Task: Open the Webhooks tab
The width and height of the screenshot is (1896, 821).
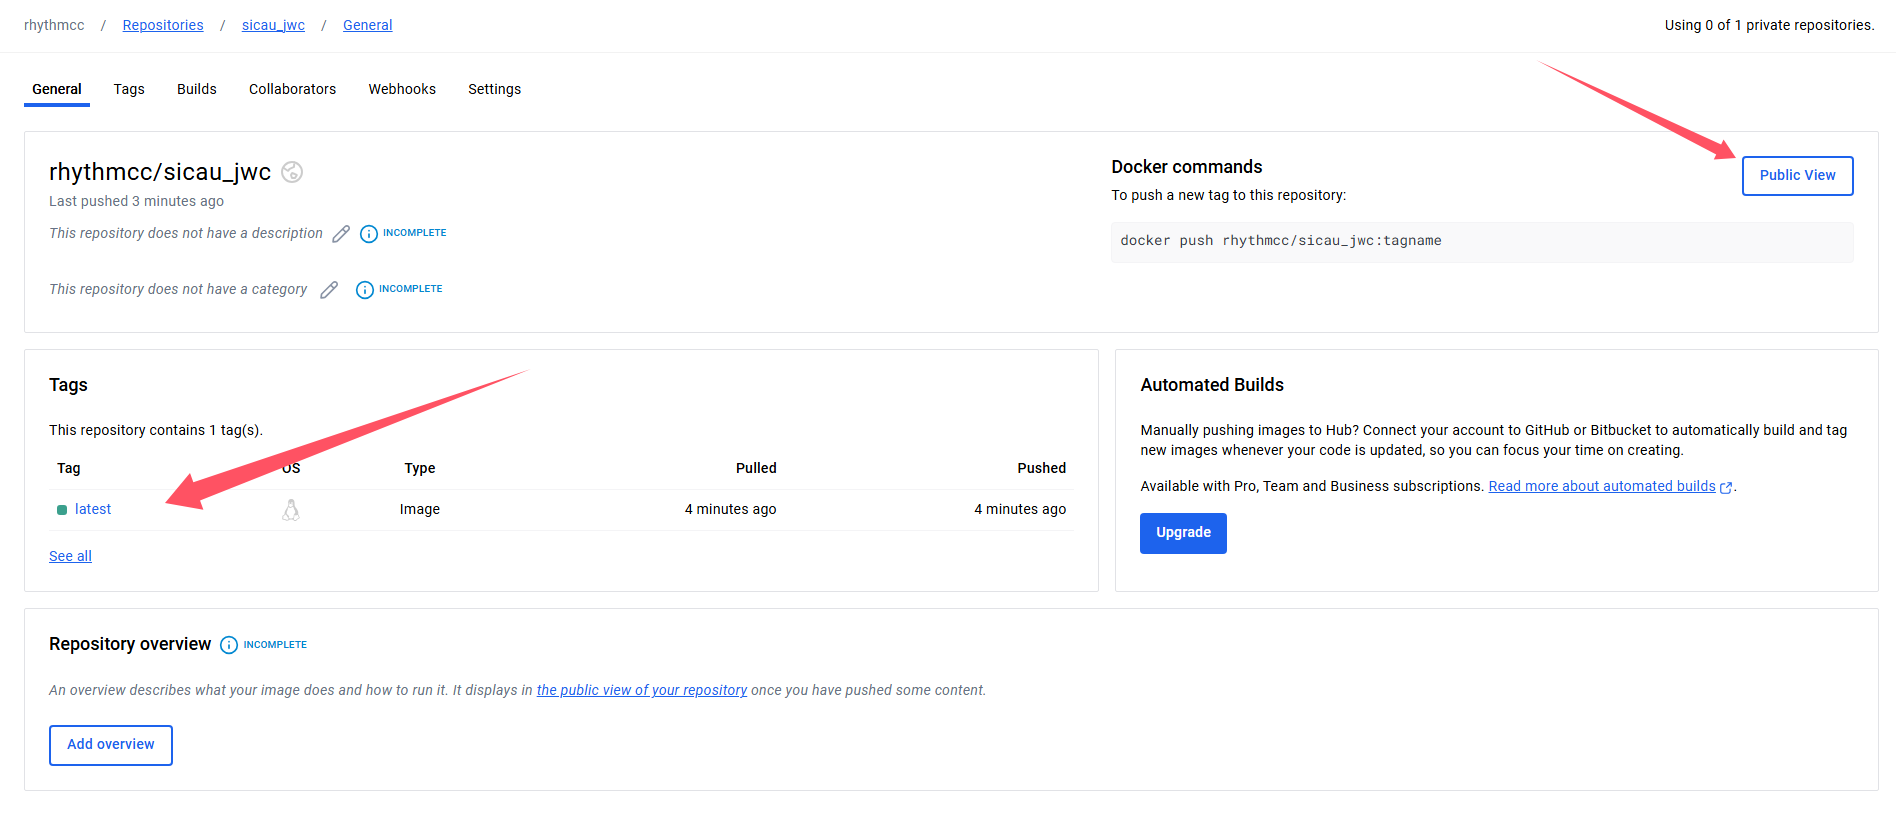Action: click(402, 89)
